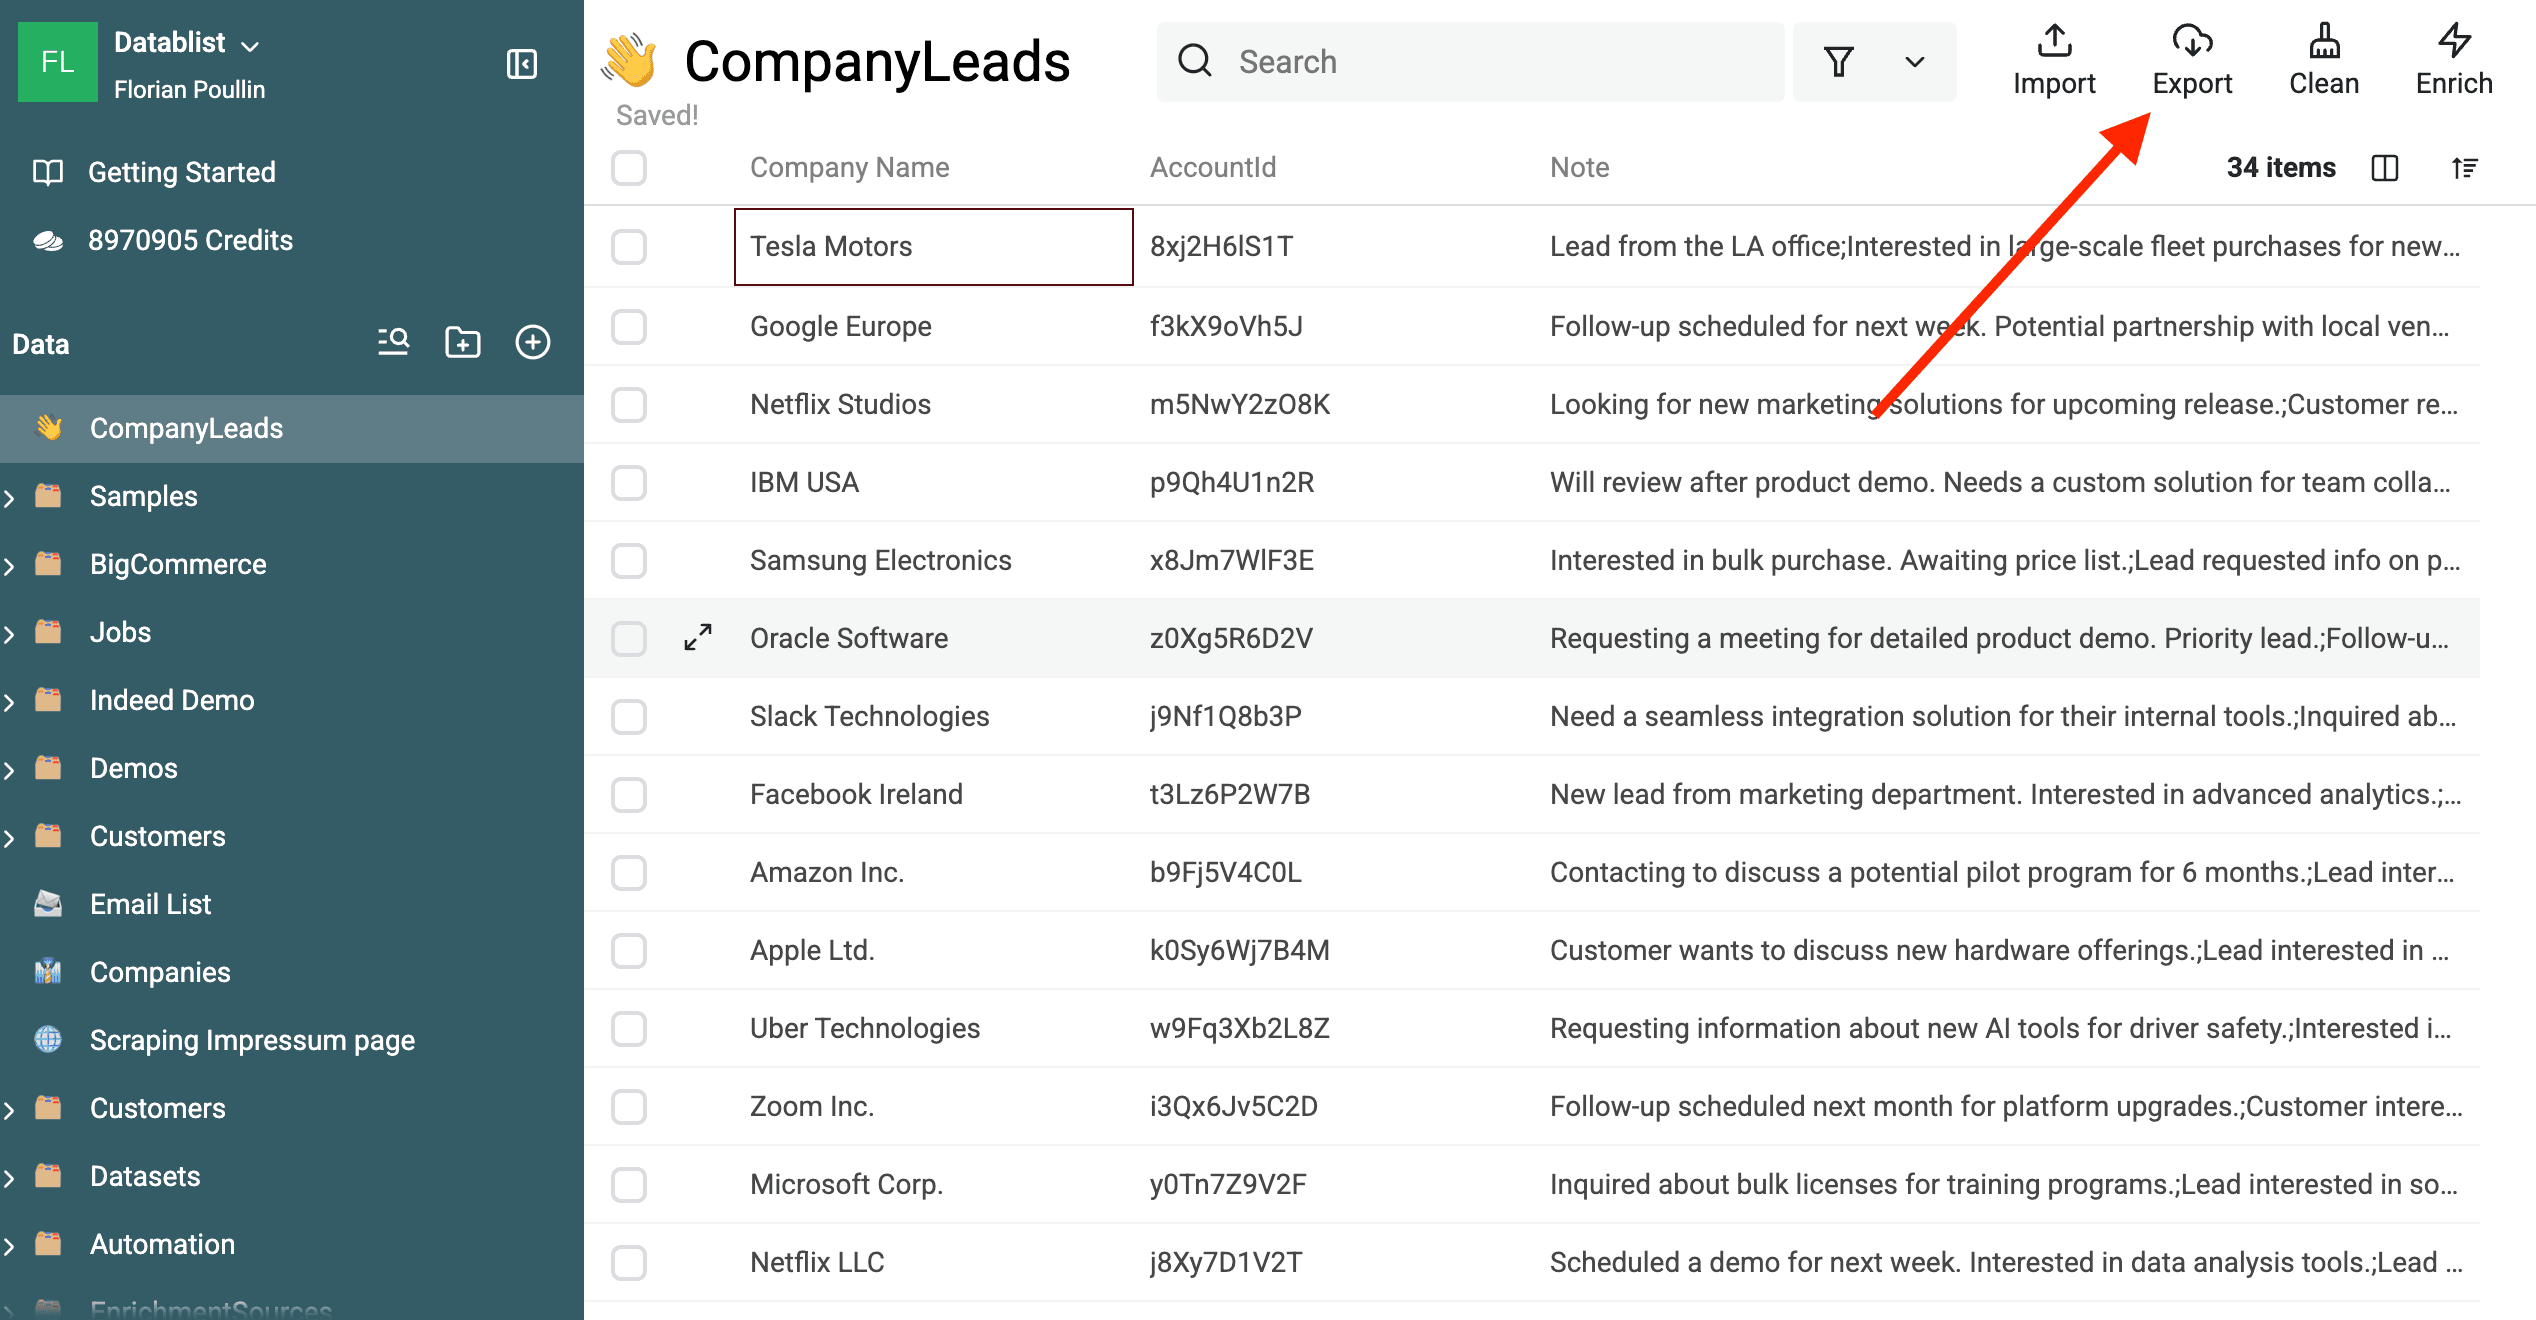Open the Clean tool

click(x=2323, y=60)
